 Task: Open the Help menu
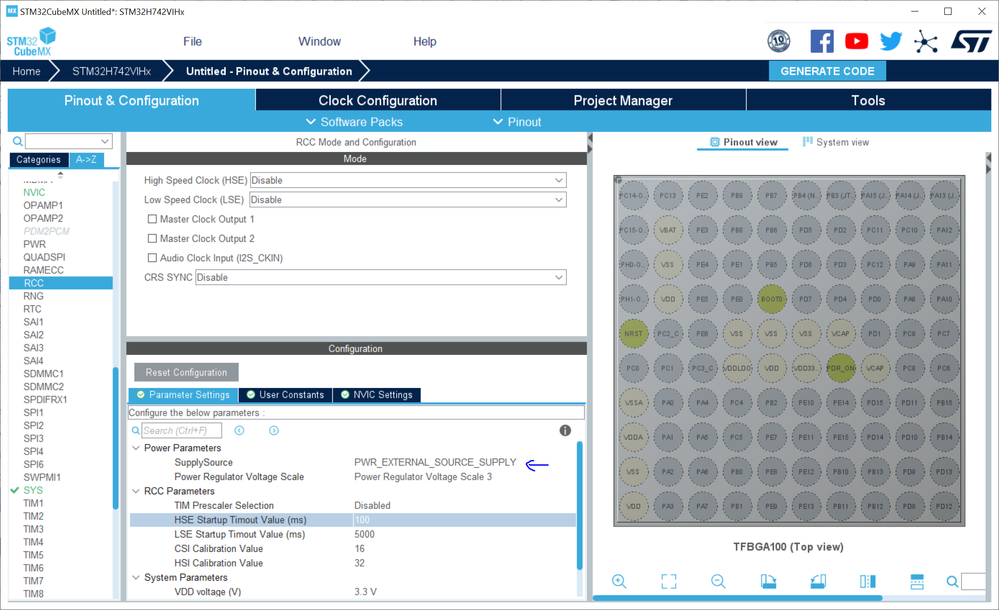(425, 41)
